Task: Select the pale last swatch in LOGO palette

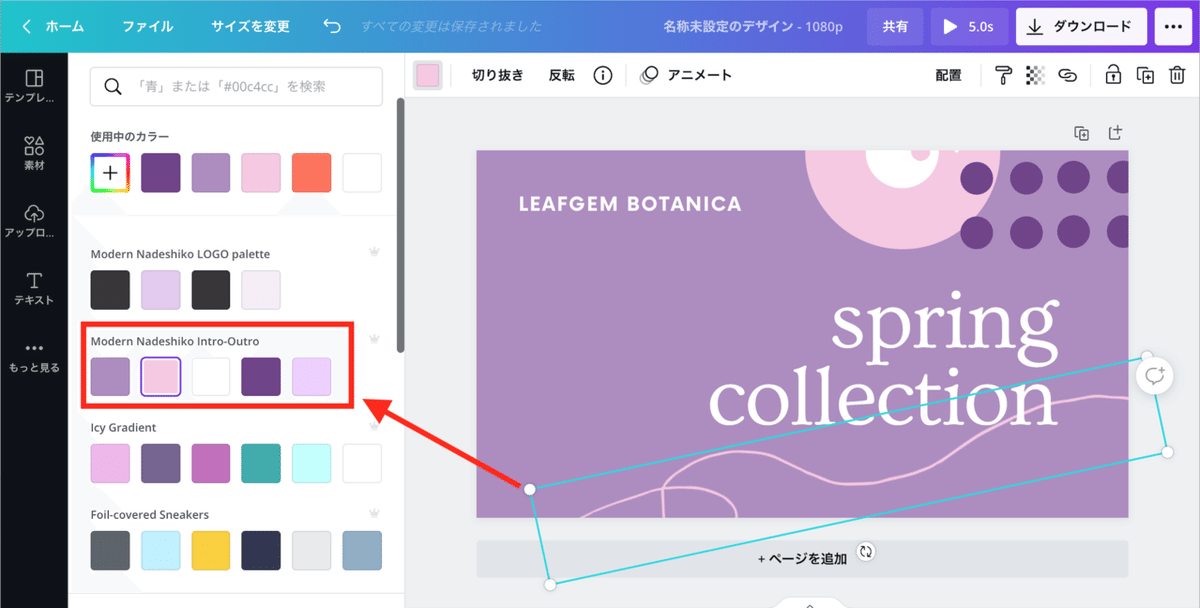Action: point(261,290)
